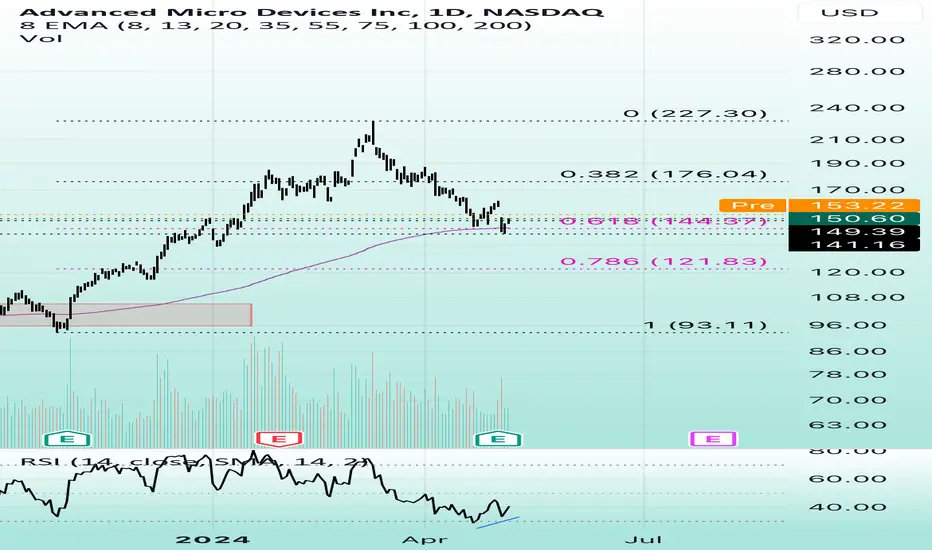Click the purple upcoming earnings E marker
Image resolution: width=932 pixels, height=550 pixels.
713,439
